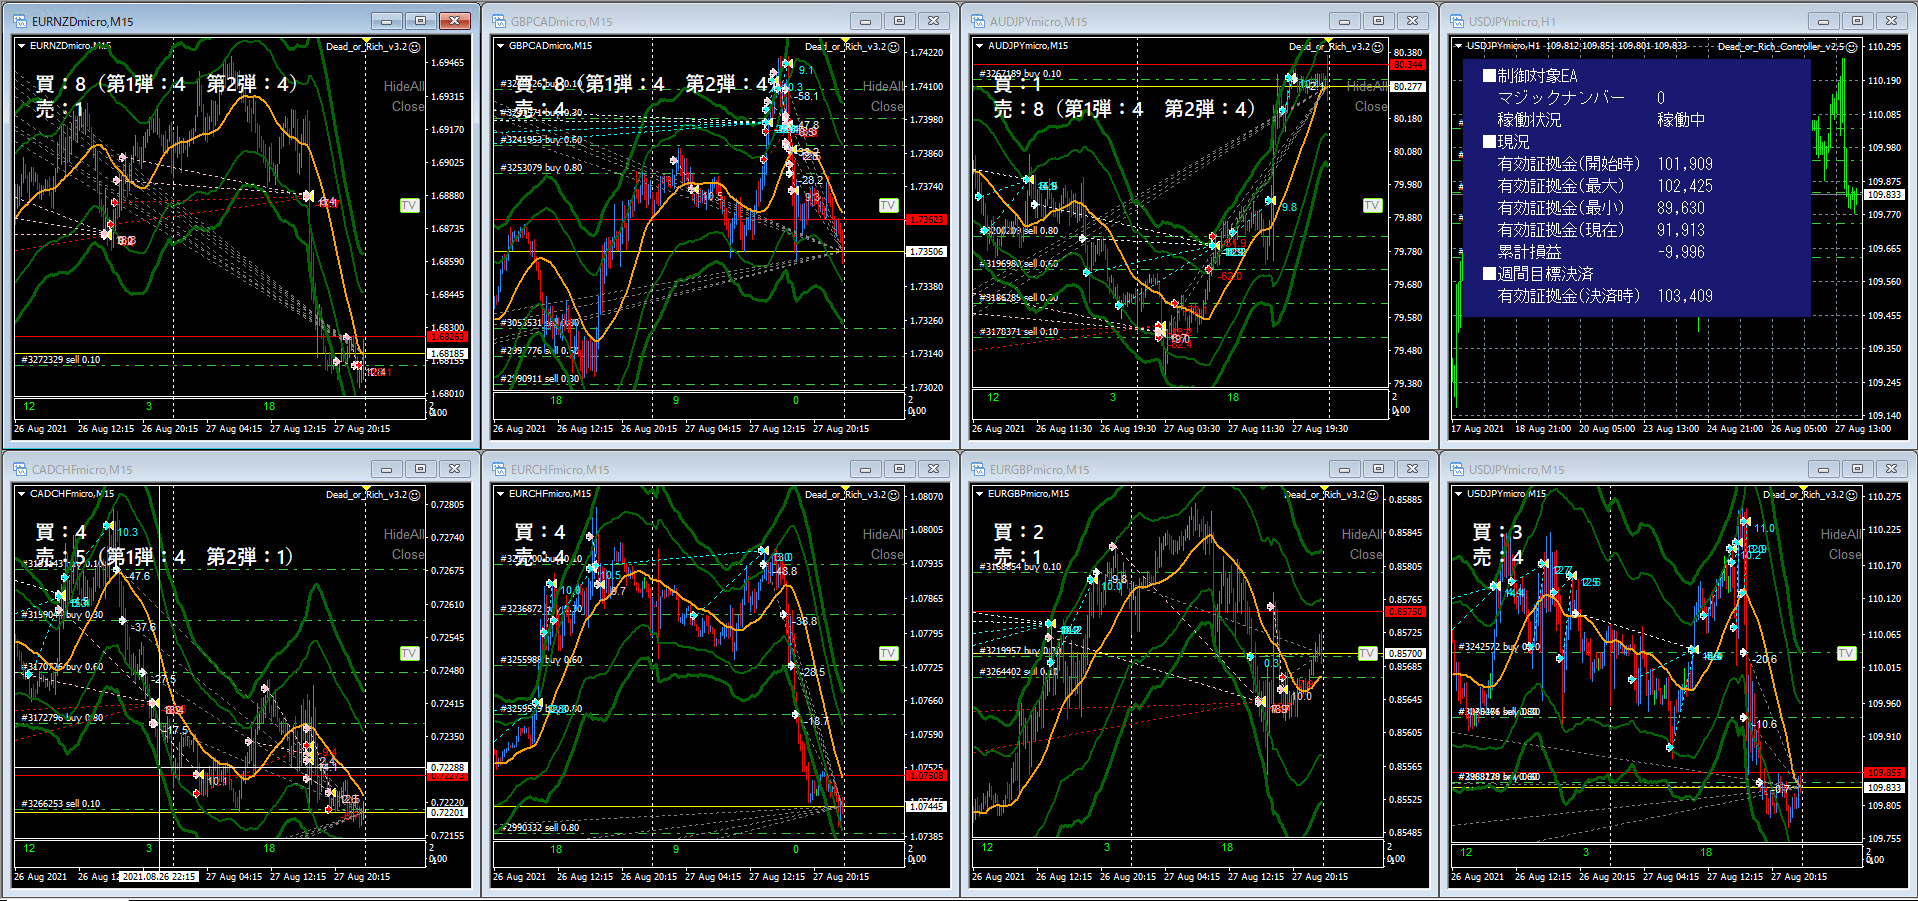
Task: Toggle the TV button in AUDJPY chart
Action: point(1372,206)
